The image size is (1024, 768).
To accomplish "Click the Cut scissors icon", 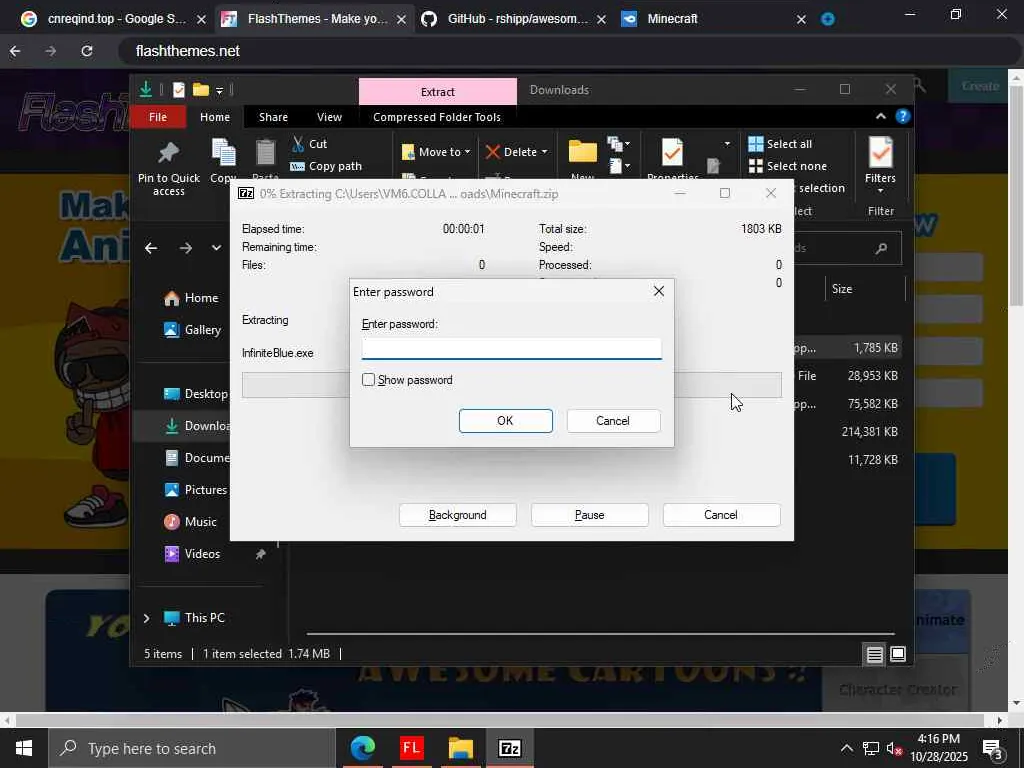I will (x=298, y=144).
